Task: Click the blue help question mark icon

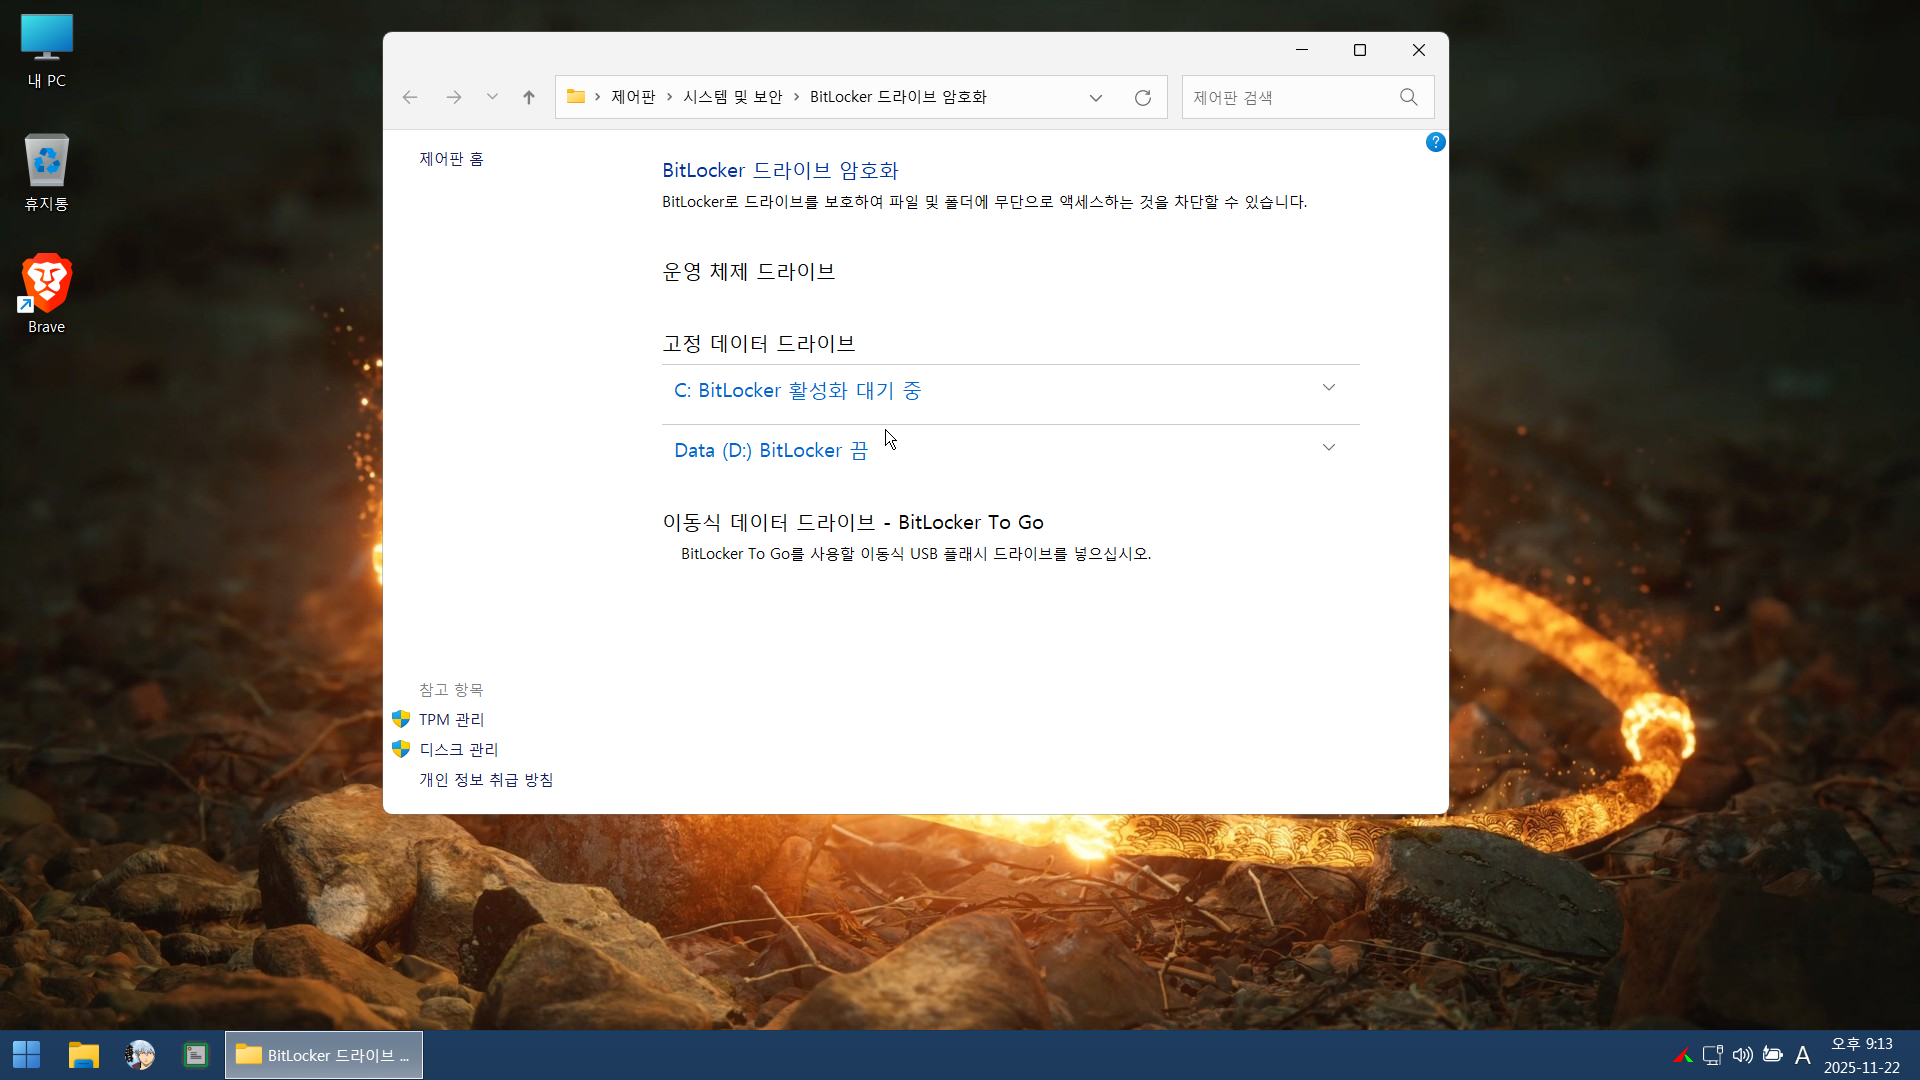Action: point(1435,142)
